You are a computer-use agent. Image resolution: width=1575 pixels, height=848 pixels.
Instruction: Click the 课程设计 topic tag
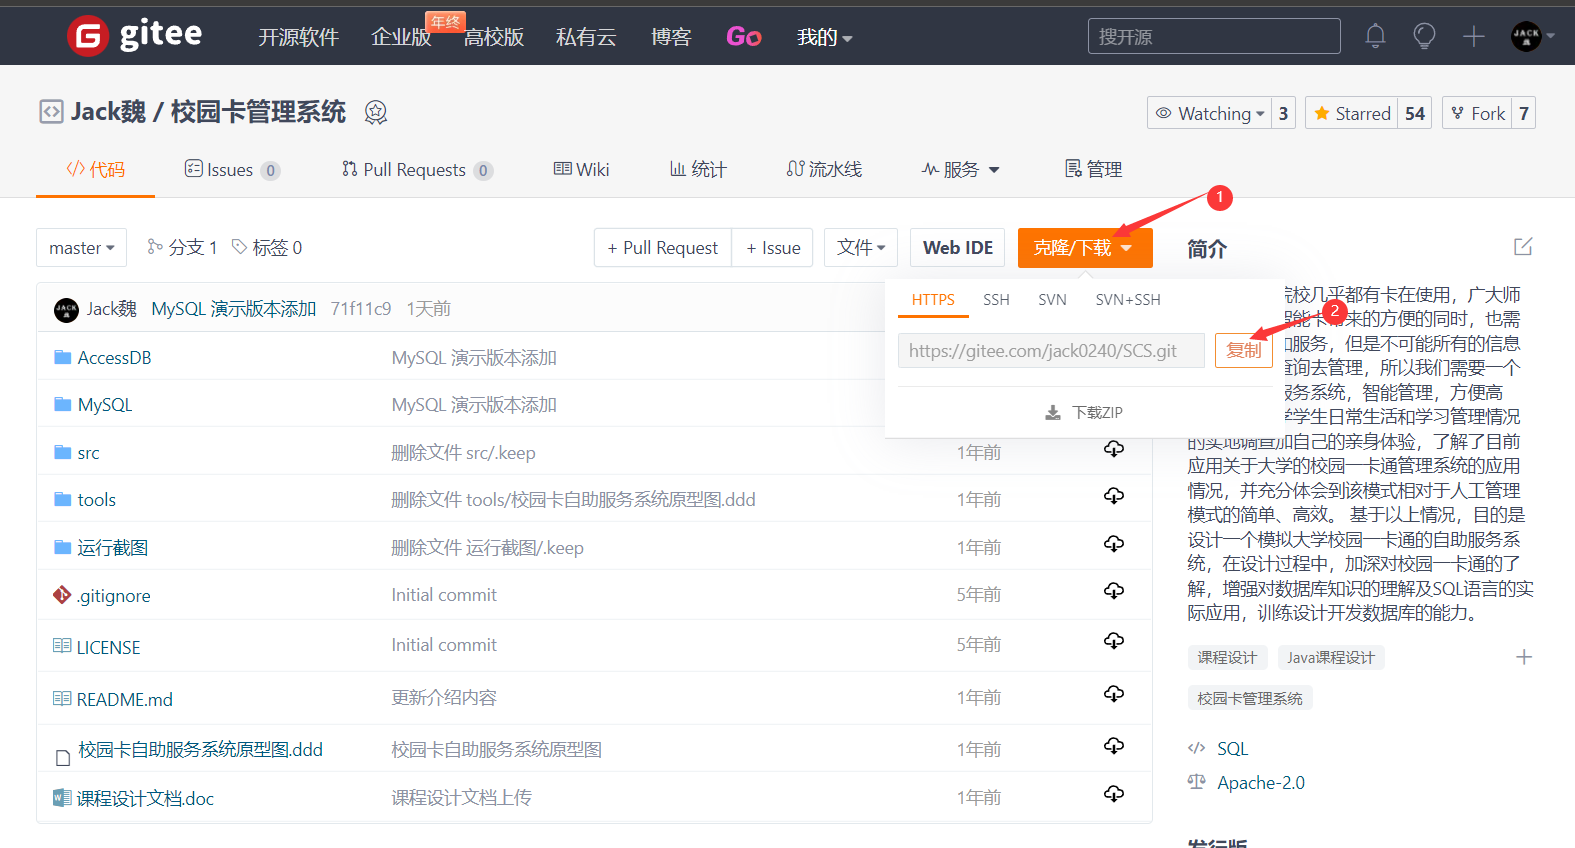pos(1227,657)
